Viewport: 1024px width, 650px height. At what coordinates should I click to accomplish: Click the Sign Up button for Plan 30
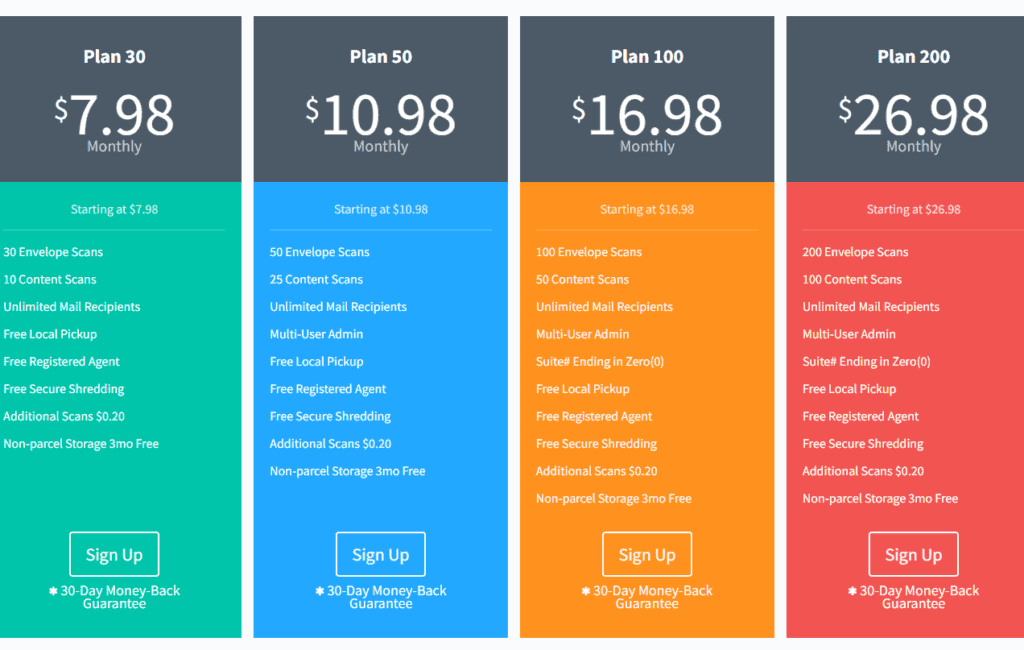click(x=114, y=554)
